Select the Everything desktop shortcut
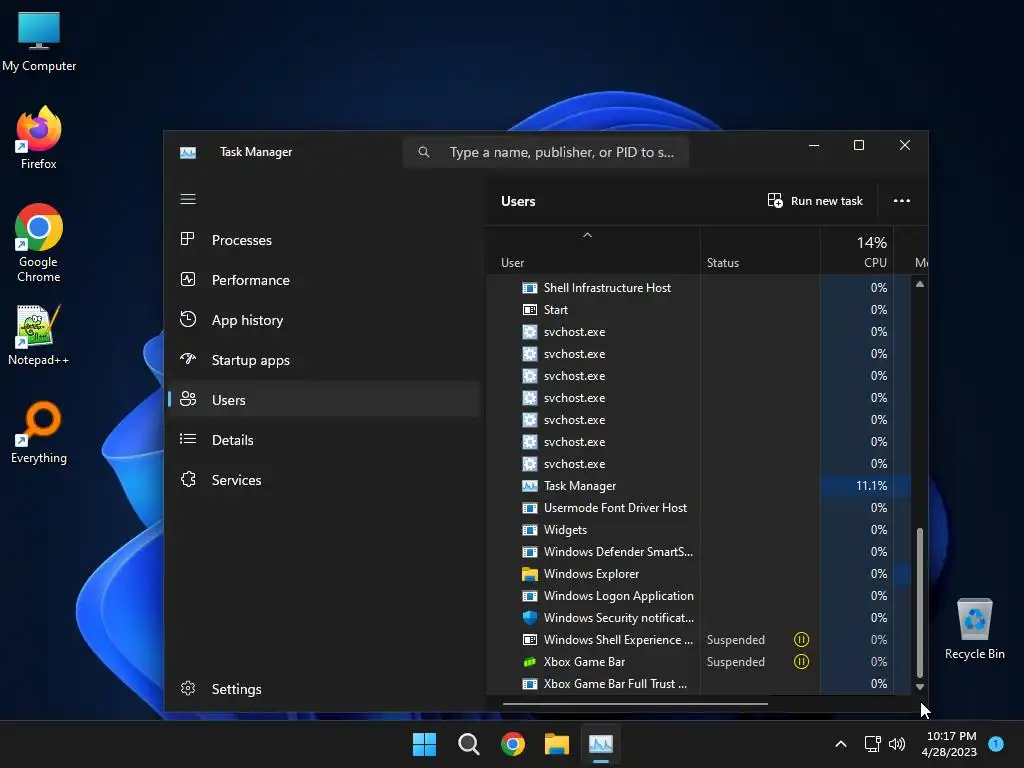This screenshot has width=1024, height=768. 39,432
